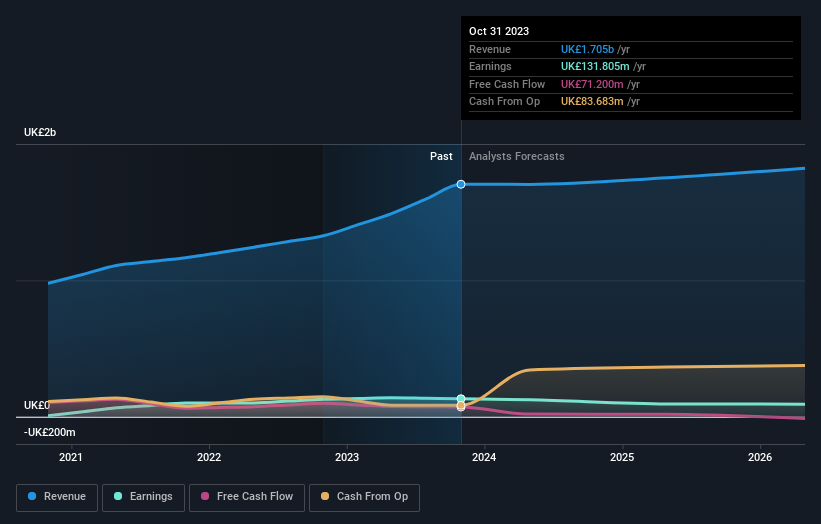Toggle the Earnings legend button
This screenshot has width=821, height=524.
pos(143,497)
